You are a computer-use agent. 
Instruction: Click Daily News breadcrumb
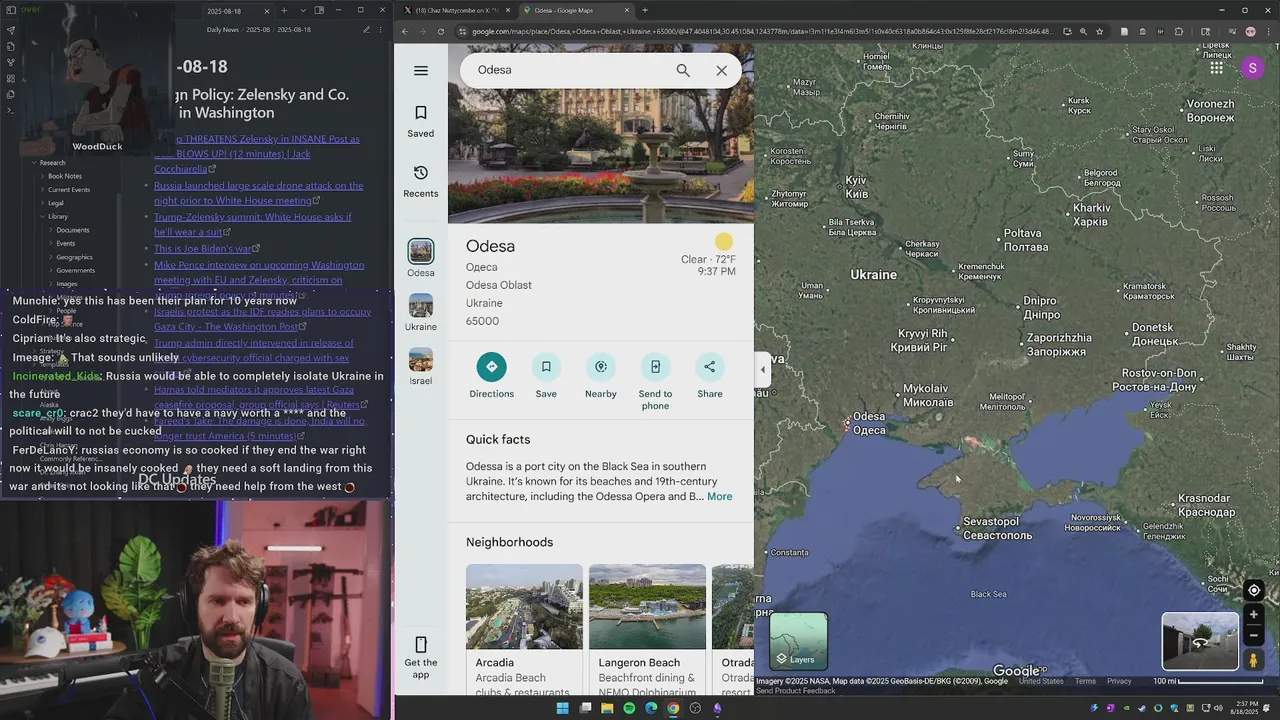pos(222,30)
